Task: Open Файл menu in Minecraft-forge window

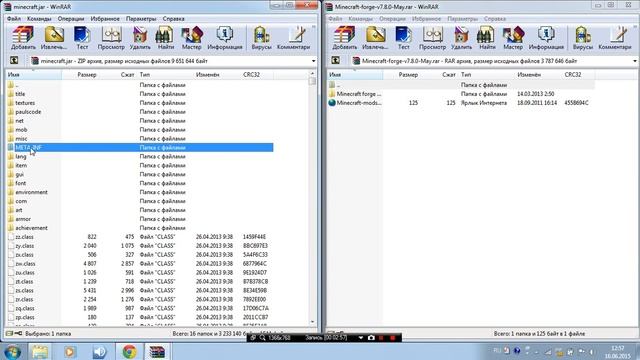Action: [x=335, y=19]
